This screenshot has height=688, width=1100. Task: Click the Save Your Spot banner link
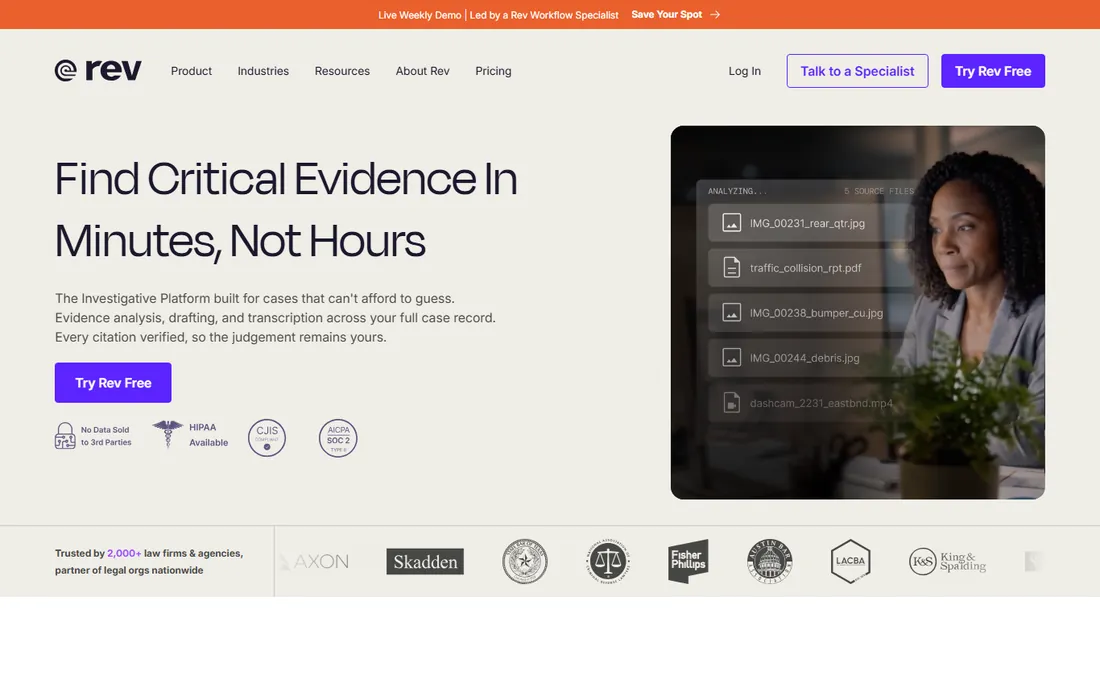pyautogui.click(x=666, y=14)
